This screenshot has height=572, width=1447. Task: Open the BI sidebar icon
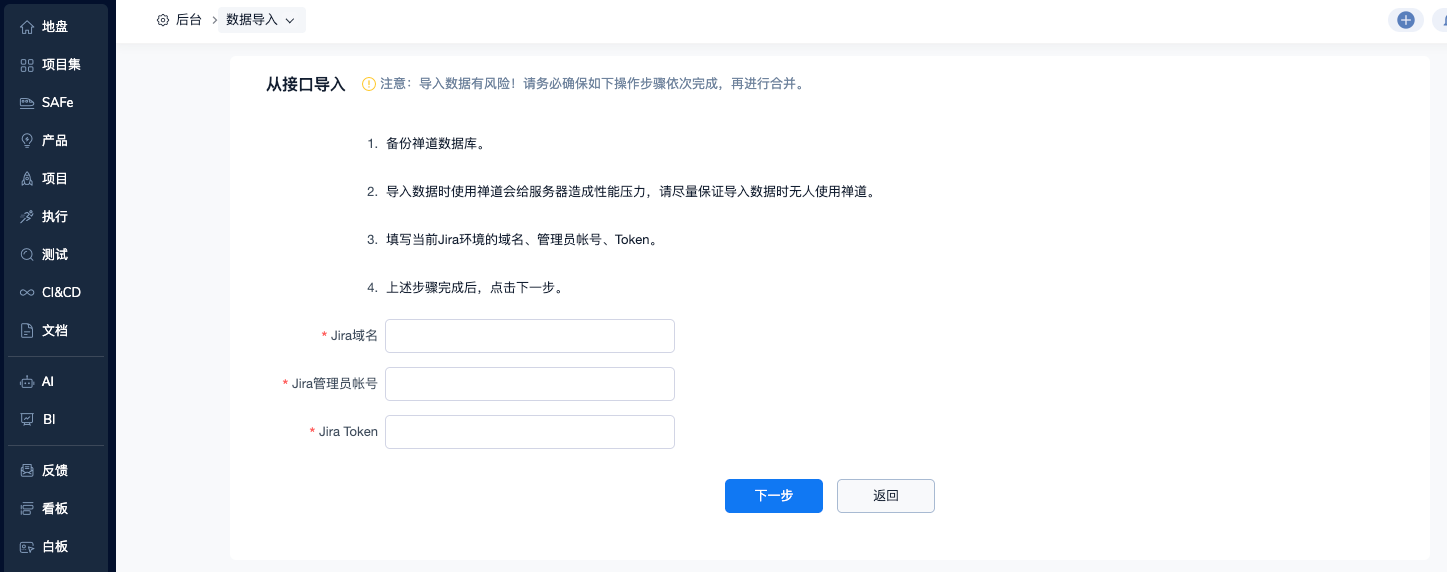point(27,420)
